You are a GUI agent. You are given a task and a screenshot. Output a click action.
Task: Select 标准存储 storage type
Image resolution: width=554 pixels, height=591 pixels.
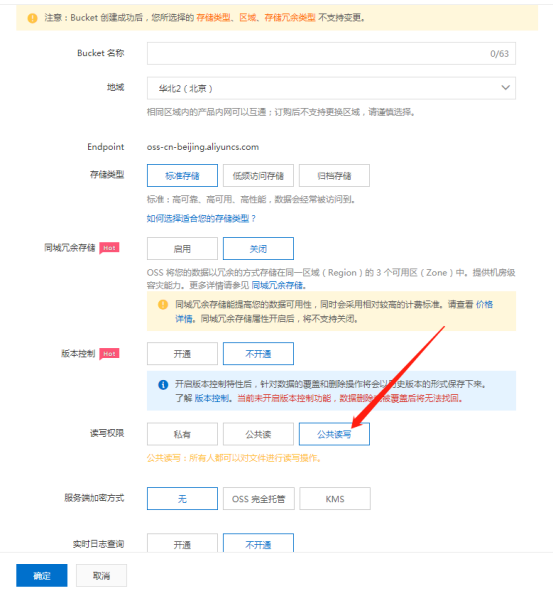coord(182,176)
